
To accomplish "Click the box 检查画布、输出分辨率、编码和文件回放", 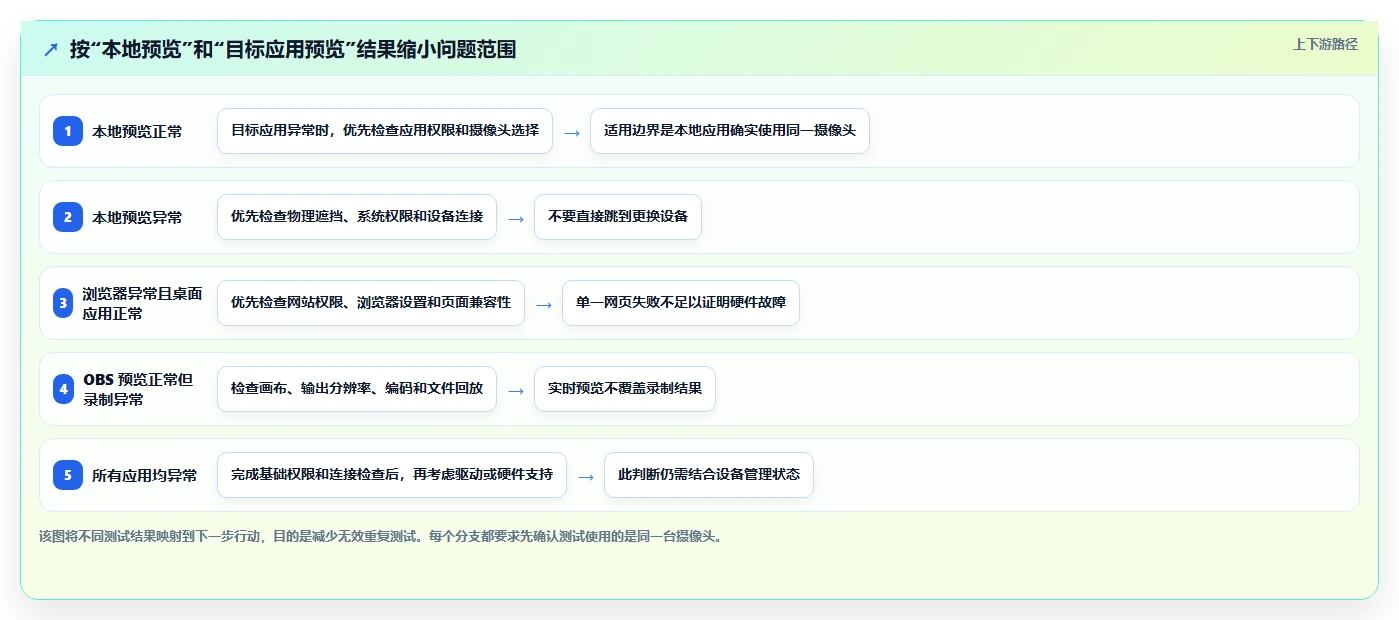I will click(357, 389).
